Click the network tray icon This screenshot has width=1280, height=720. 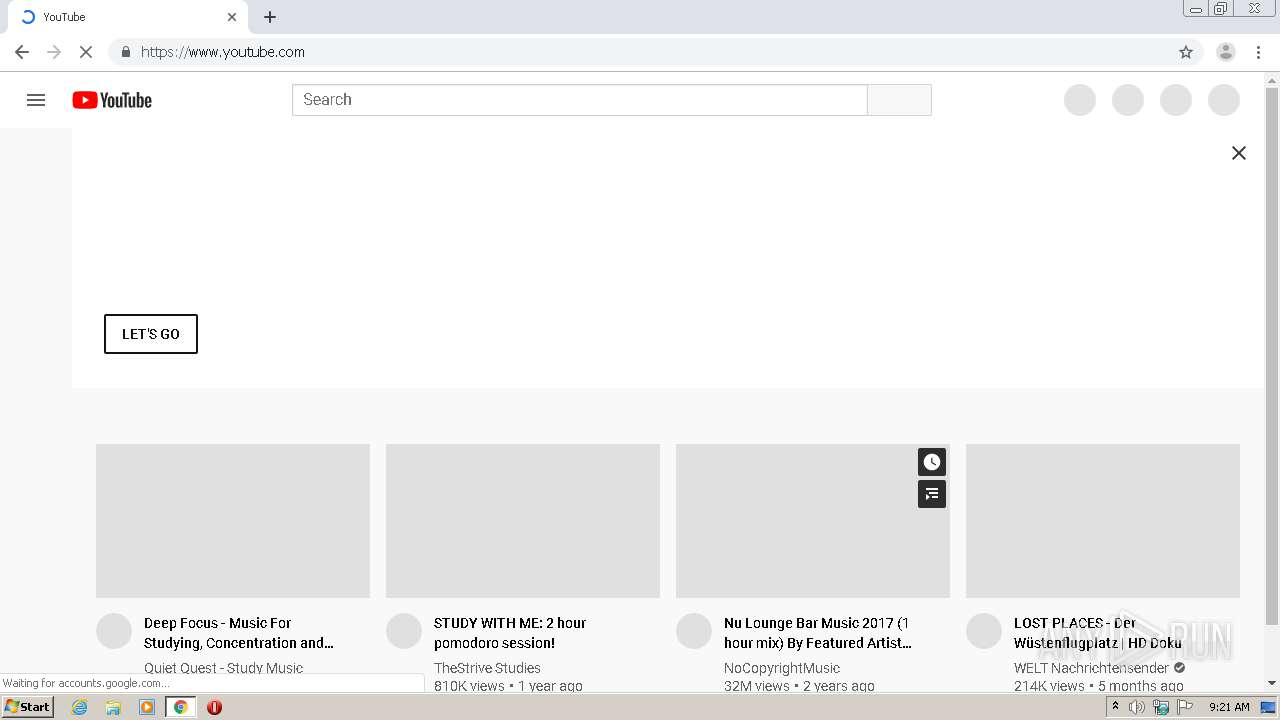click(1161, 707)
